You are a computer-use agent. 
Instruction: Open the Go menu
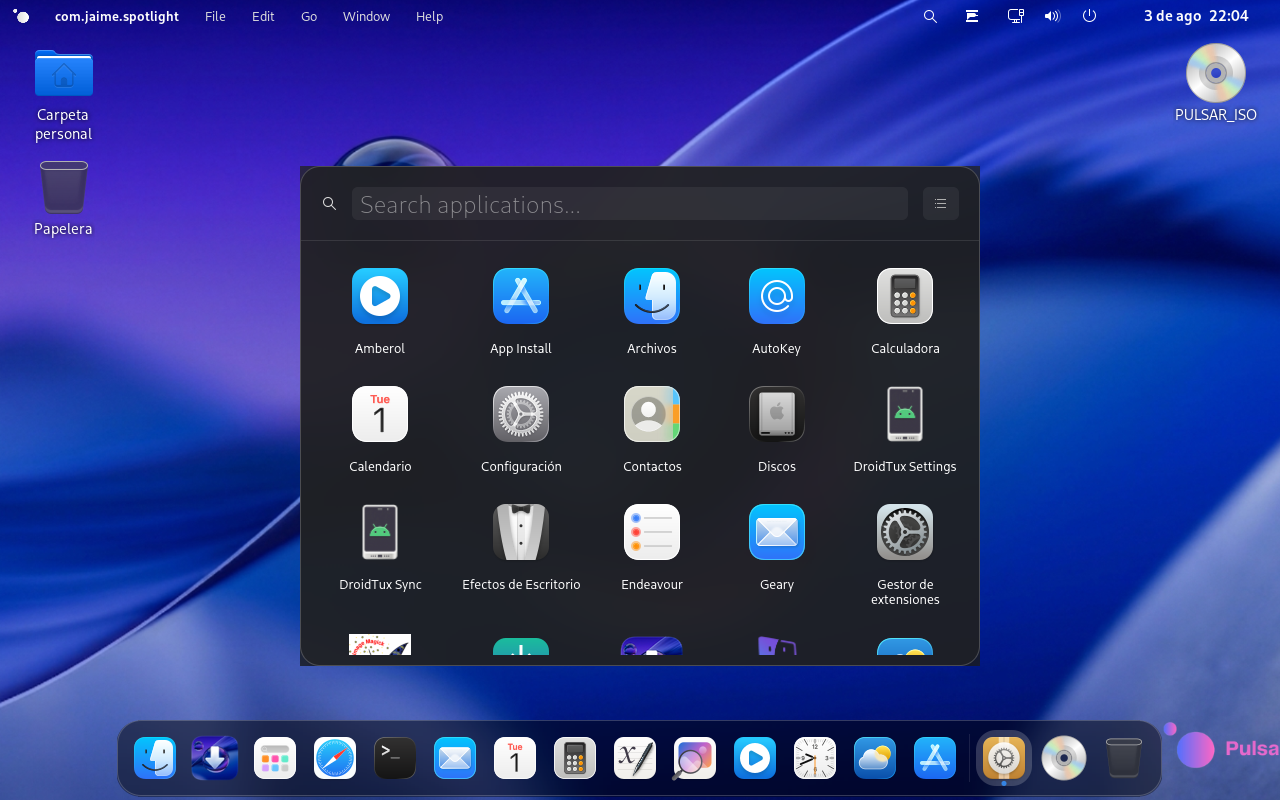click(x=309, y=16)
